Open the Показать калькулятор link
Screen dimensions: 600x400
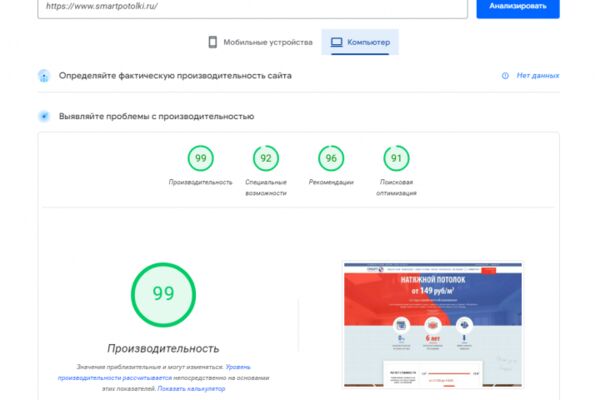tap(191, 389)
